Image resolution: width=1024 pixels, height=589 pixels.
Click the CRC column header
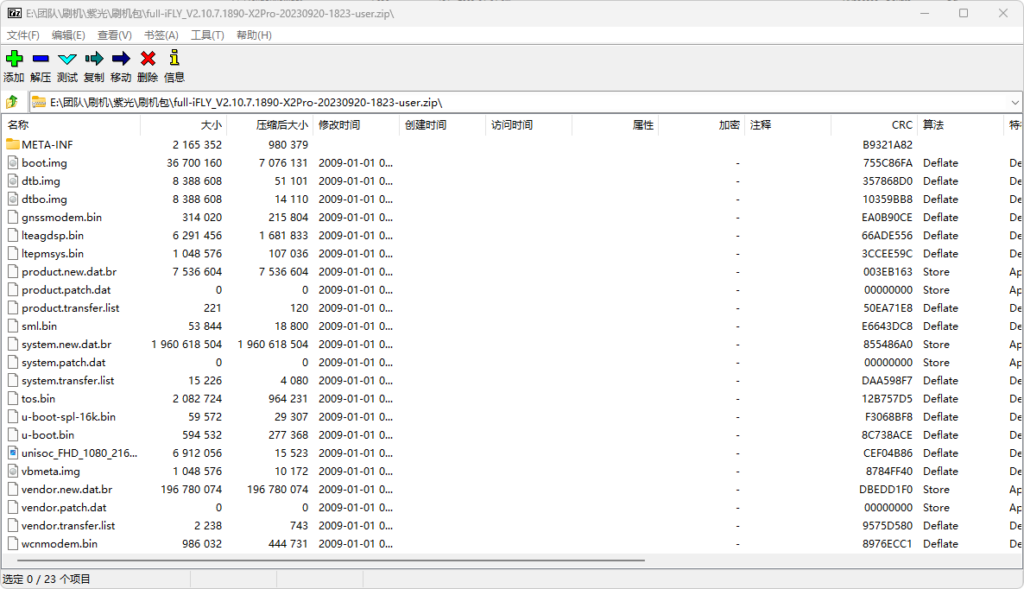coord(901,125)
